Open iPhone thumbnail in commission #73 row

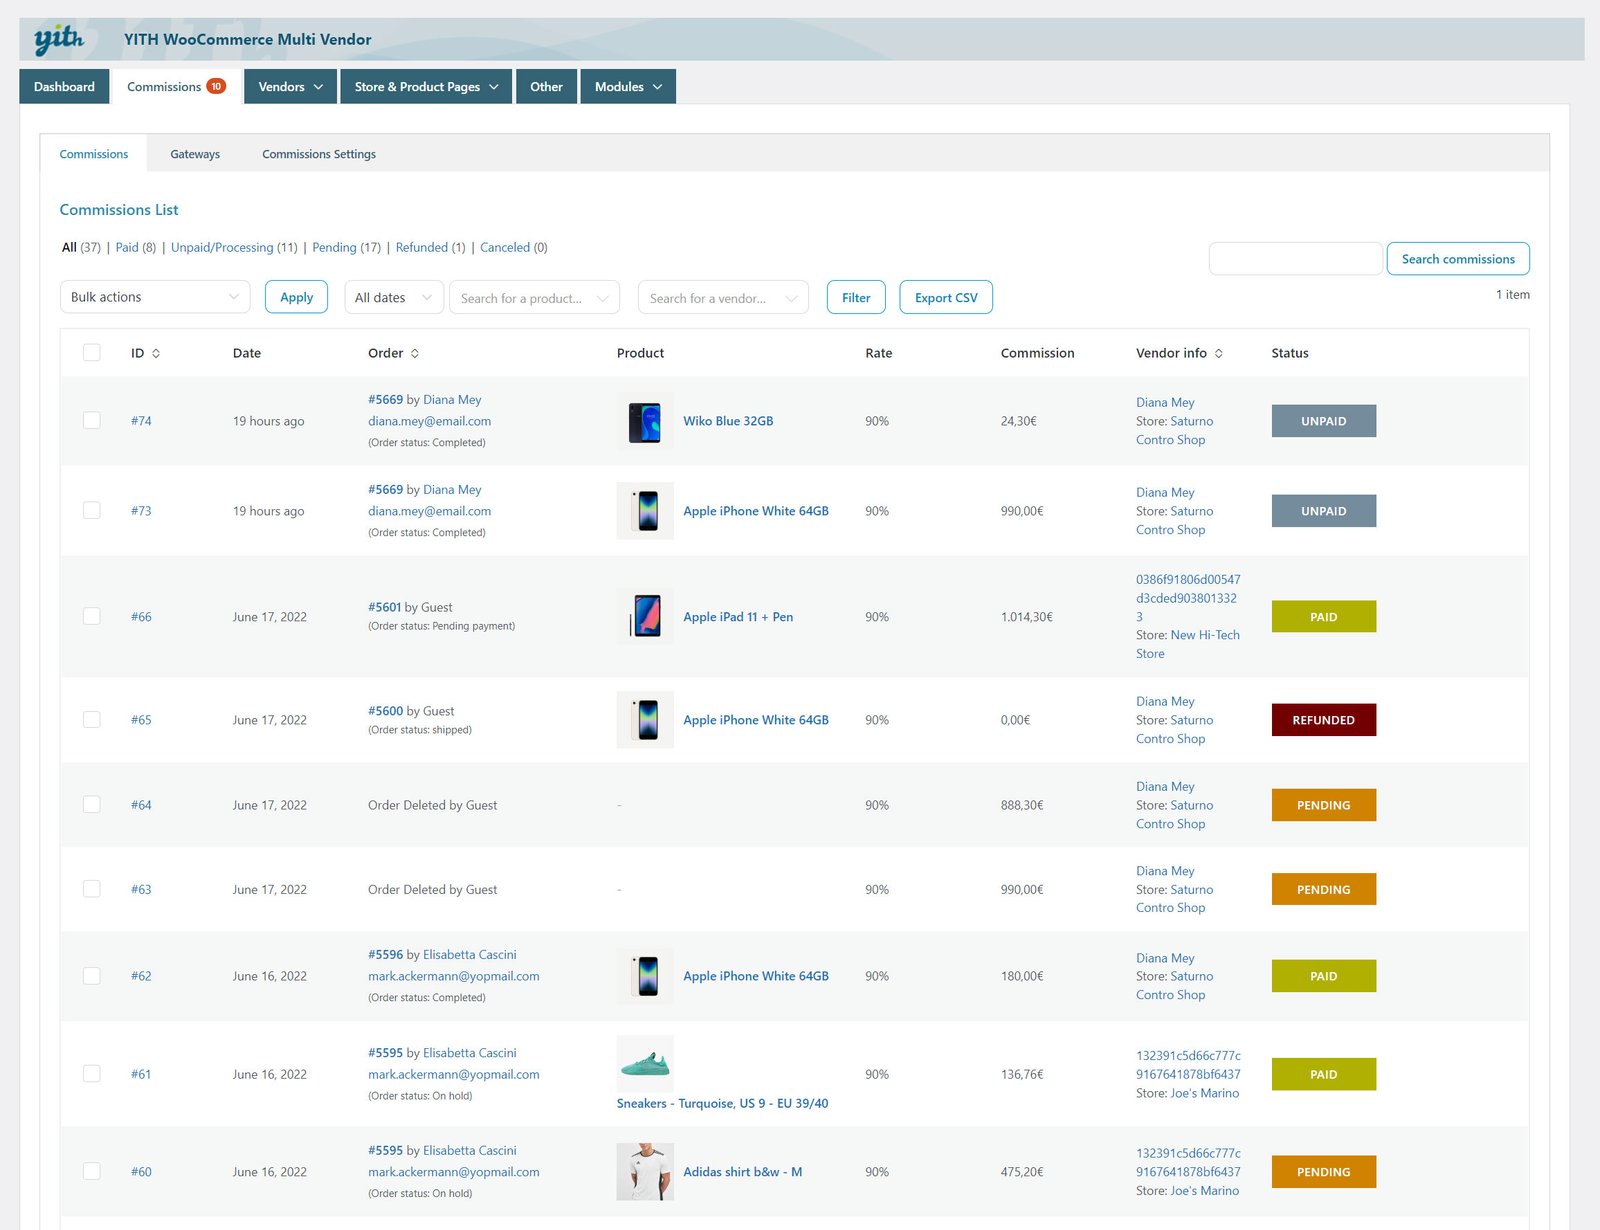tap(645, 510)
